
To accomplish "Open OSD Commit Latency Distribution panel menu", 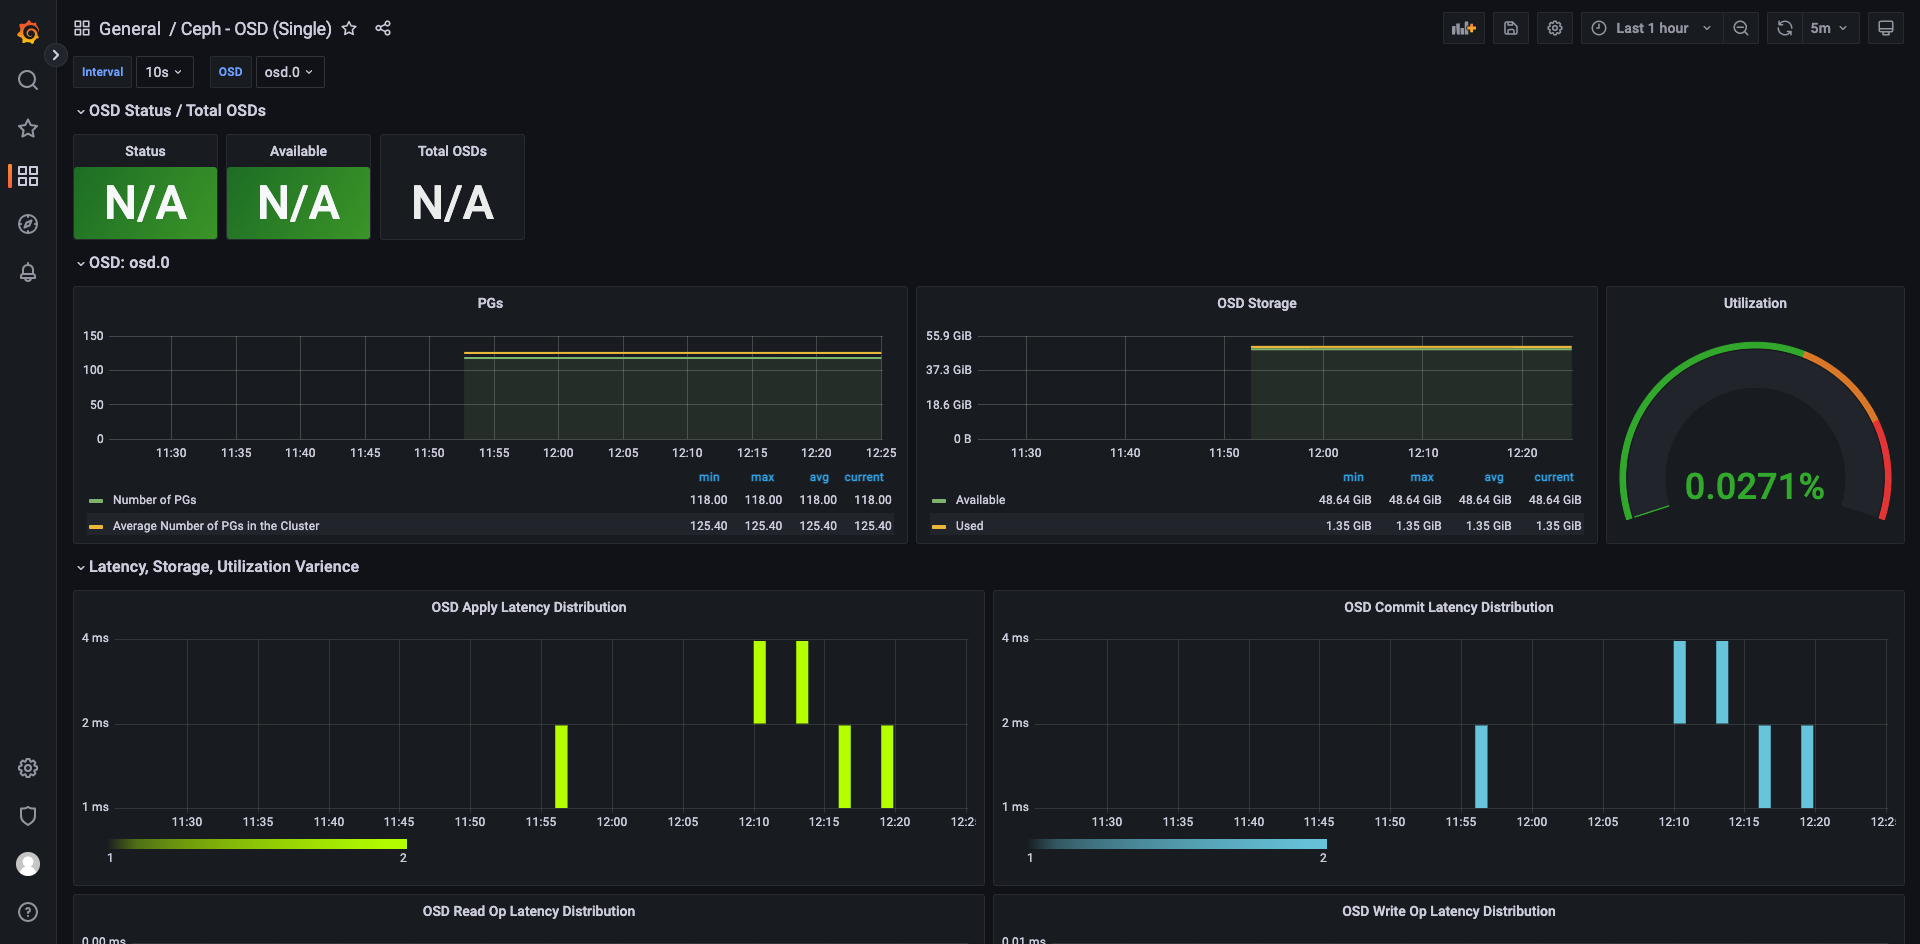I will pos(1449,607).
